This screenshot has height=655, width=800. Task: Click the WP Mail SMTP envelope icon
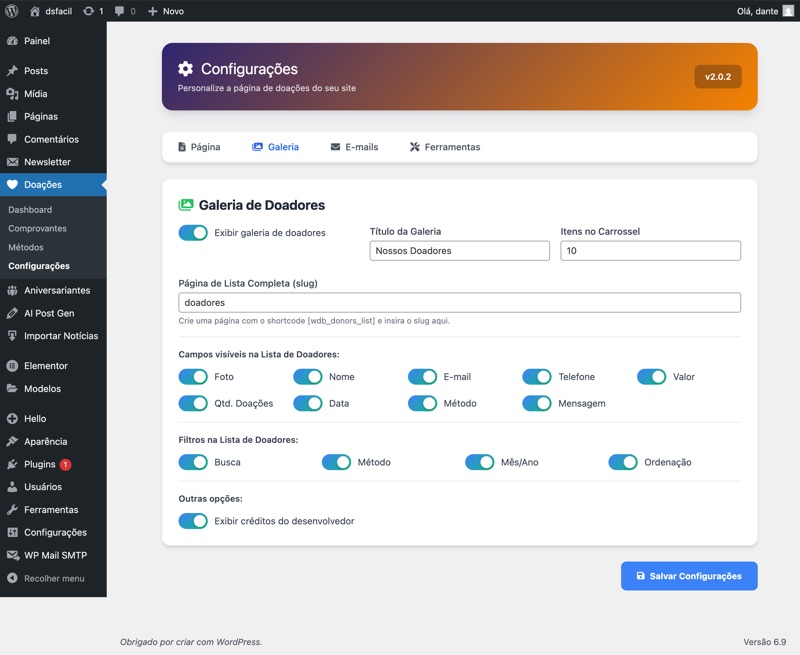click(x=12, y=555)
